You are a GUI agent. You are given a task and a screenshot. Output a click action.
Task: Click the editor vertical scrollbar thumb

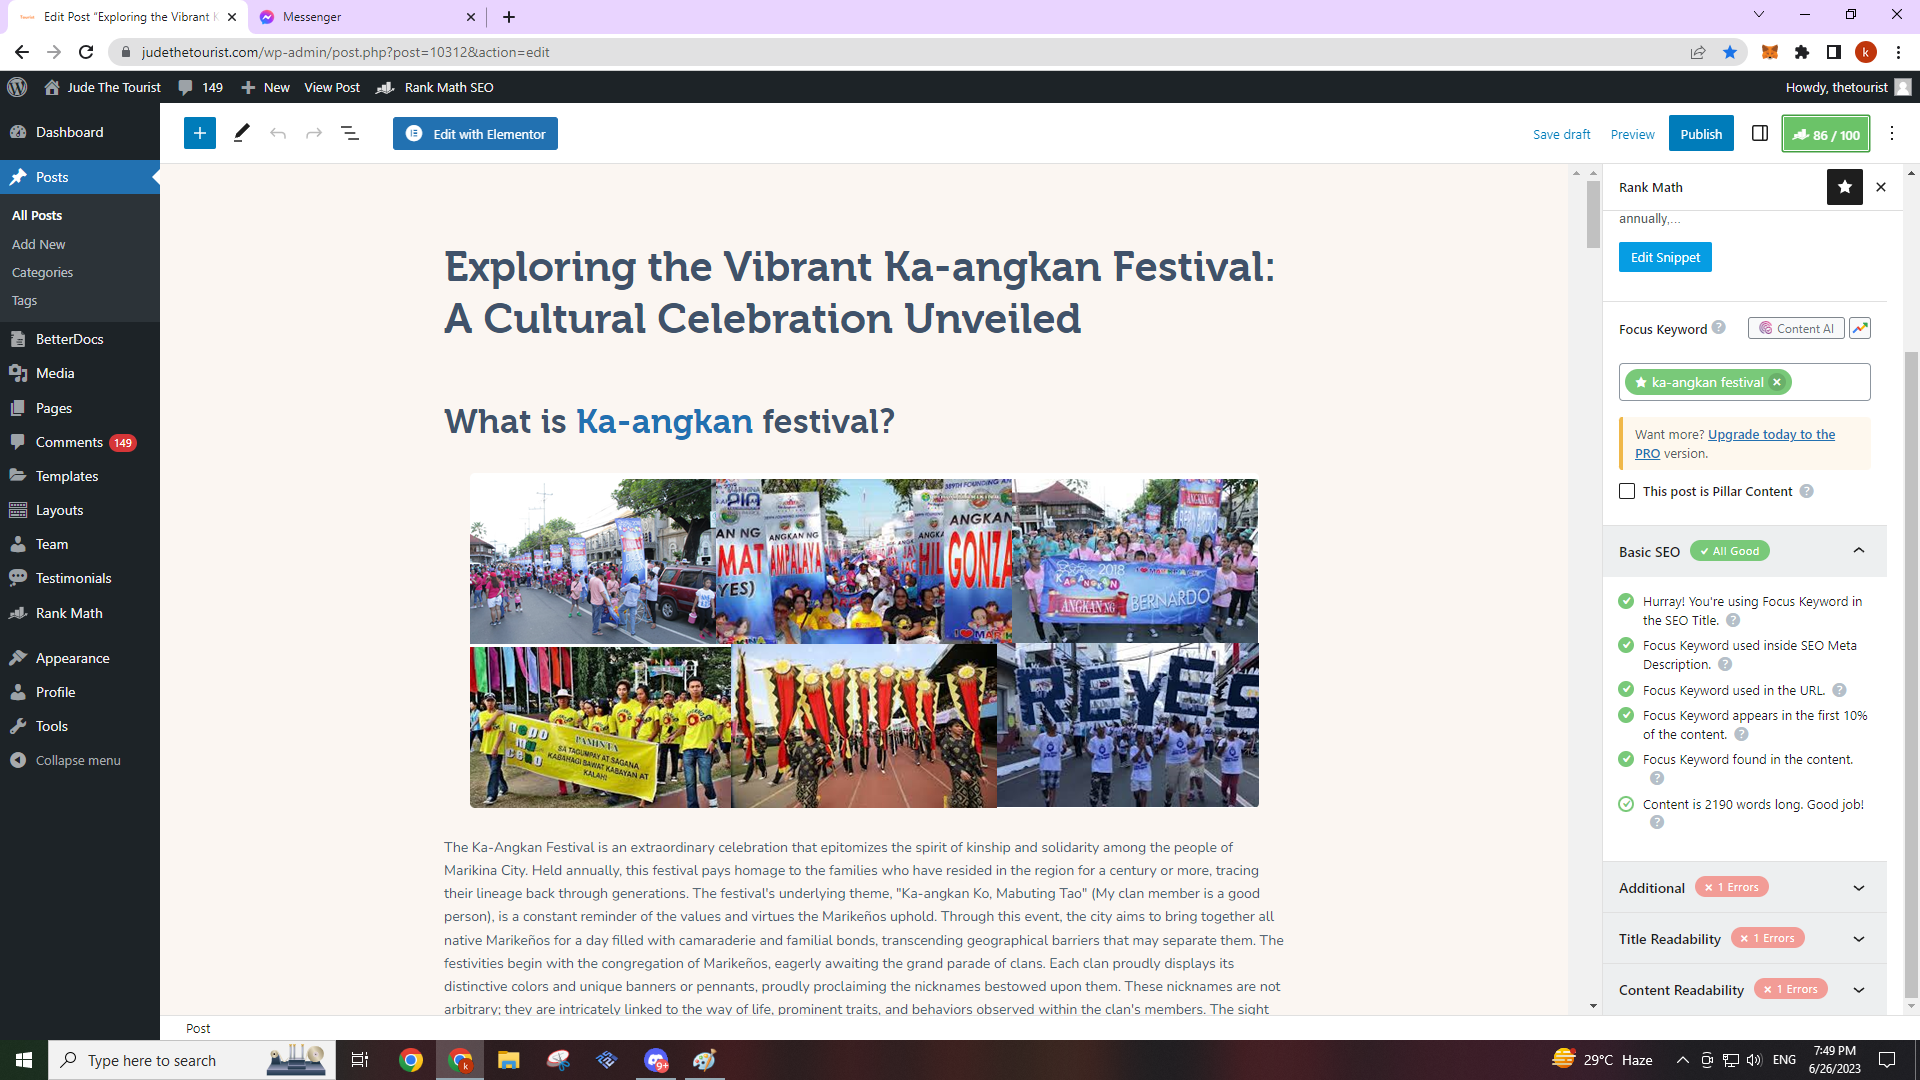click(x=1593, y=215)
